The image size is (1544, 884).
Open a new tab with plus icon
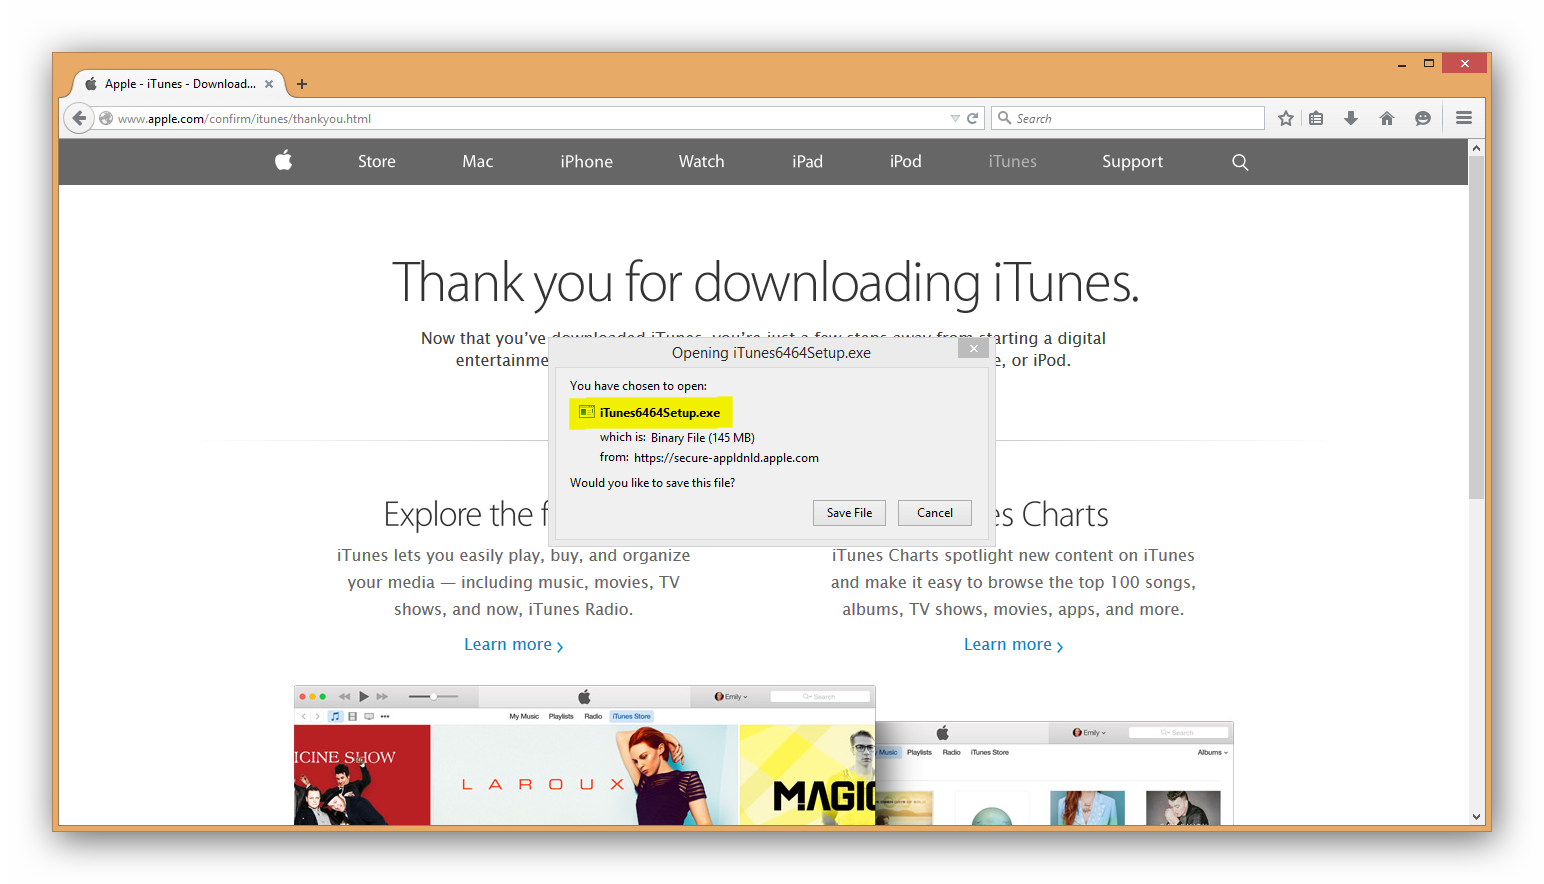(302, 84)
